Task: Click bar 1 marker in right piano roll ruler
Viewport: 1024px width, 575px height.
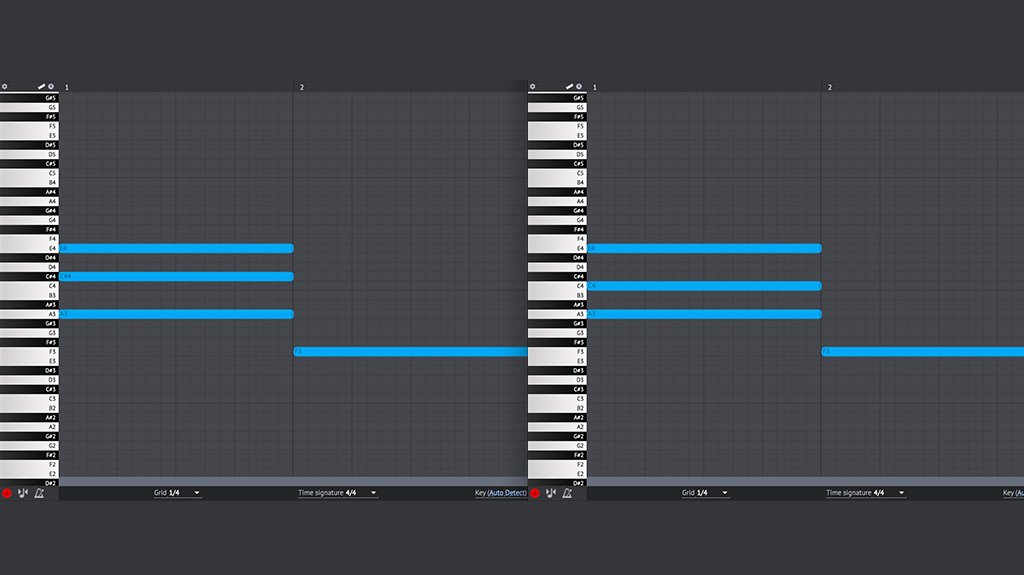Action: click(x=594, y=87)
